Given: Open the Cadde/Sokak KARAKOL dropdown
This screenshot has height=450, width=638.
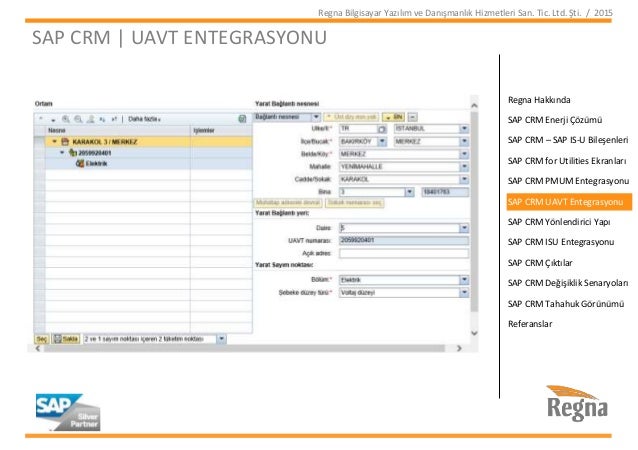Looking at the screenshot, I should coord(464,179).
